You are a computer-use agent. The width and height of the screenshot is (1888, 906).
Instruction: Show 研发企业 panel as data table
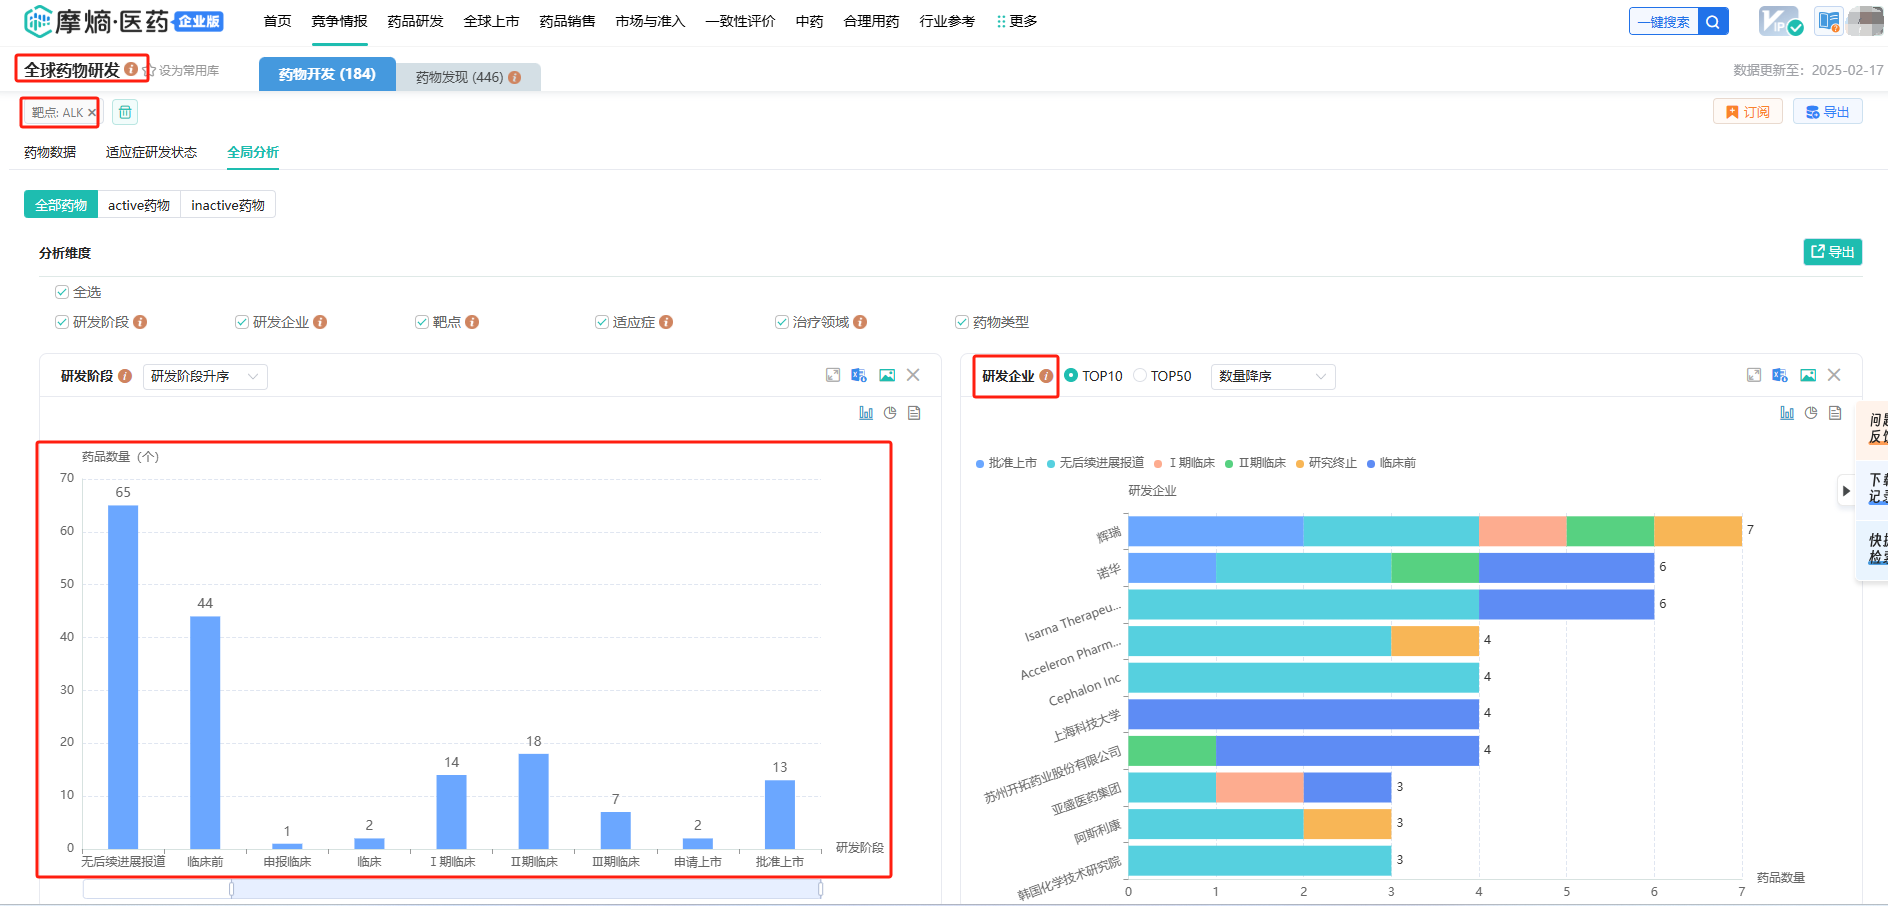[x=1835, y=413]
